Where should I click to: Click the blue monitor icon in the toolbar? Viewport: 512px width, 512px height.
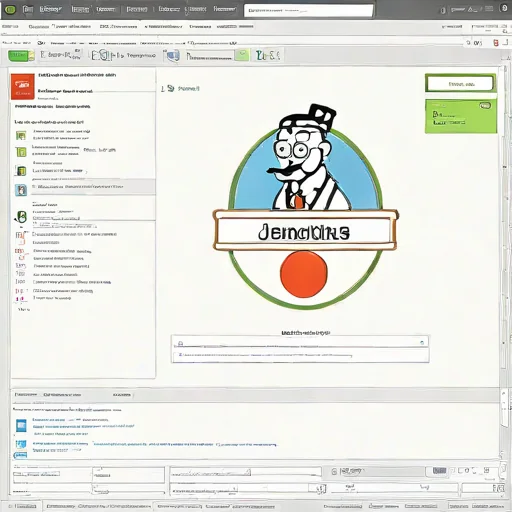point(172,56)
